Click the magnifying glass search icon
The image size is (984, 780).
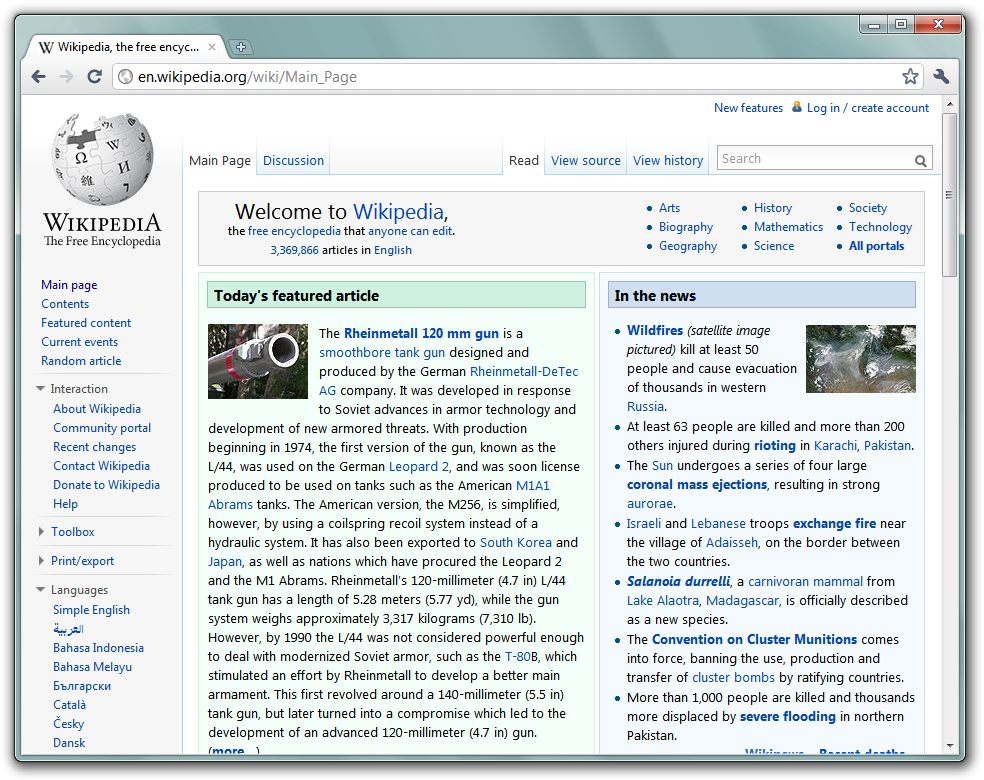pos(920,160)
